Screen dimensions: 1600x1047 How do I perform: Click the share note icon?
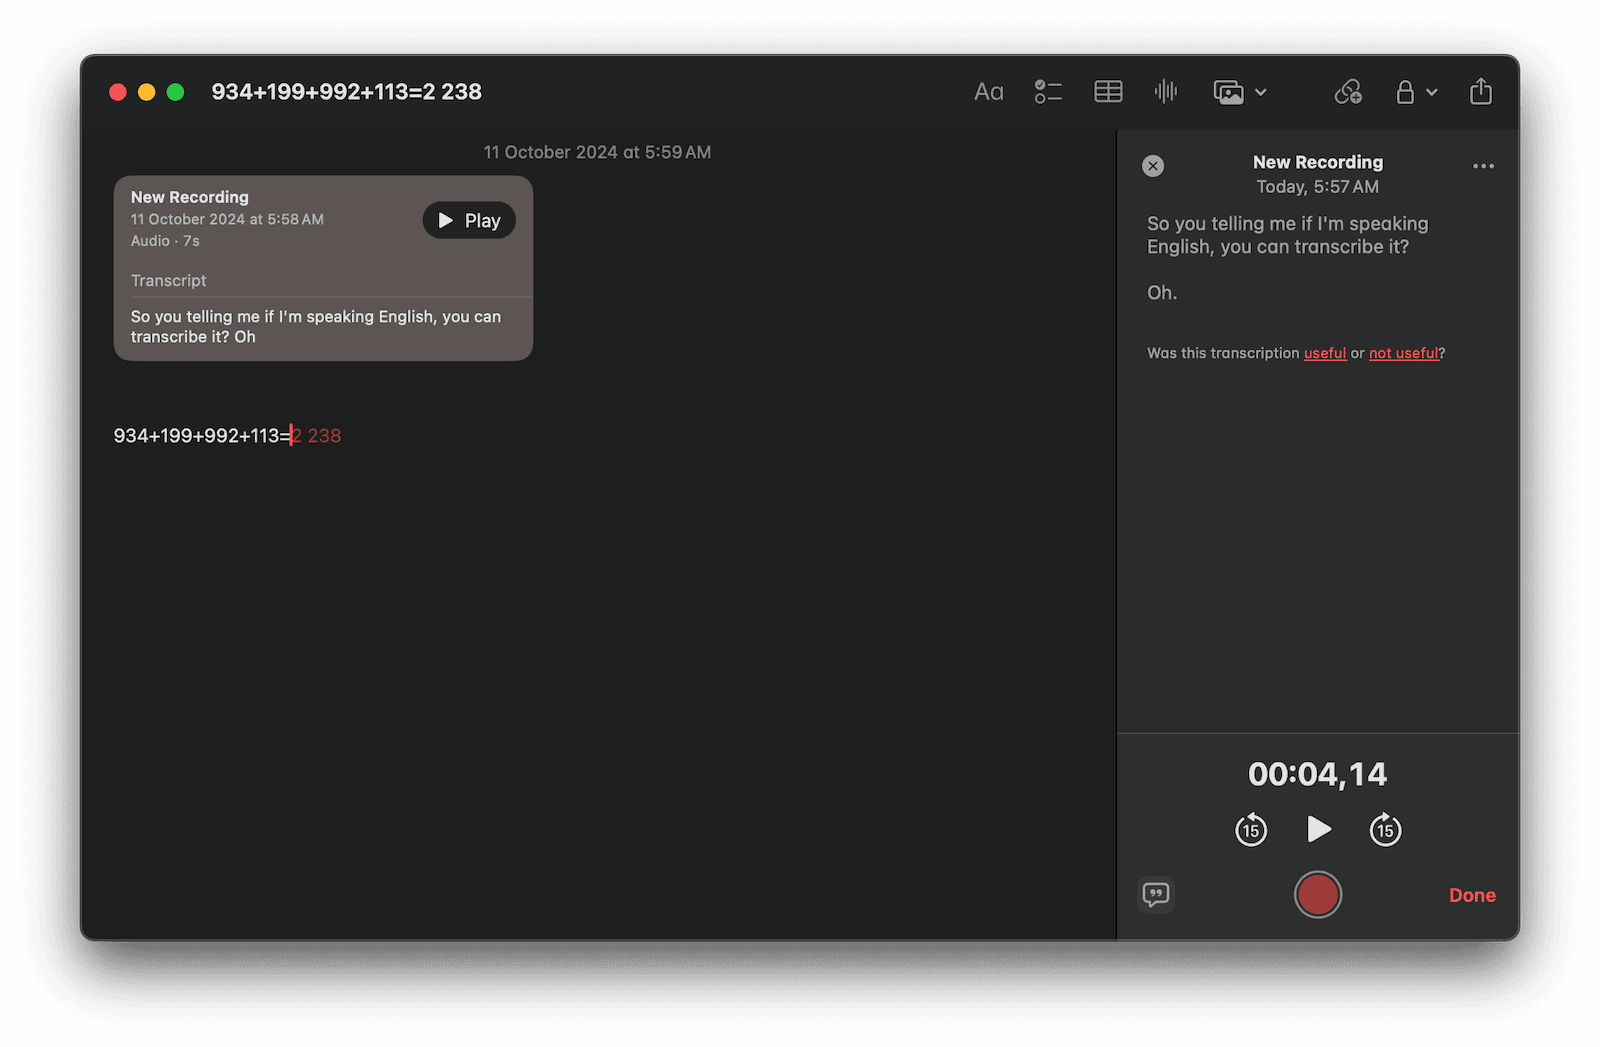click(x=1481, y=92)
